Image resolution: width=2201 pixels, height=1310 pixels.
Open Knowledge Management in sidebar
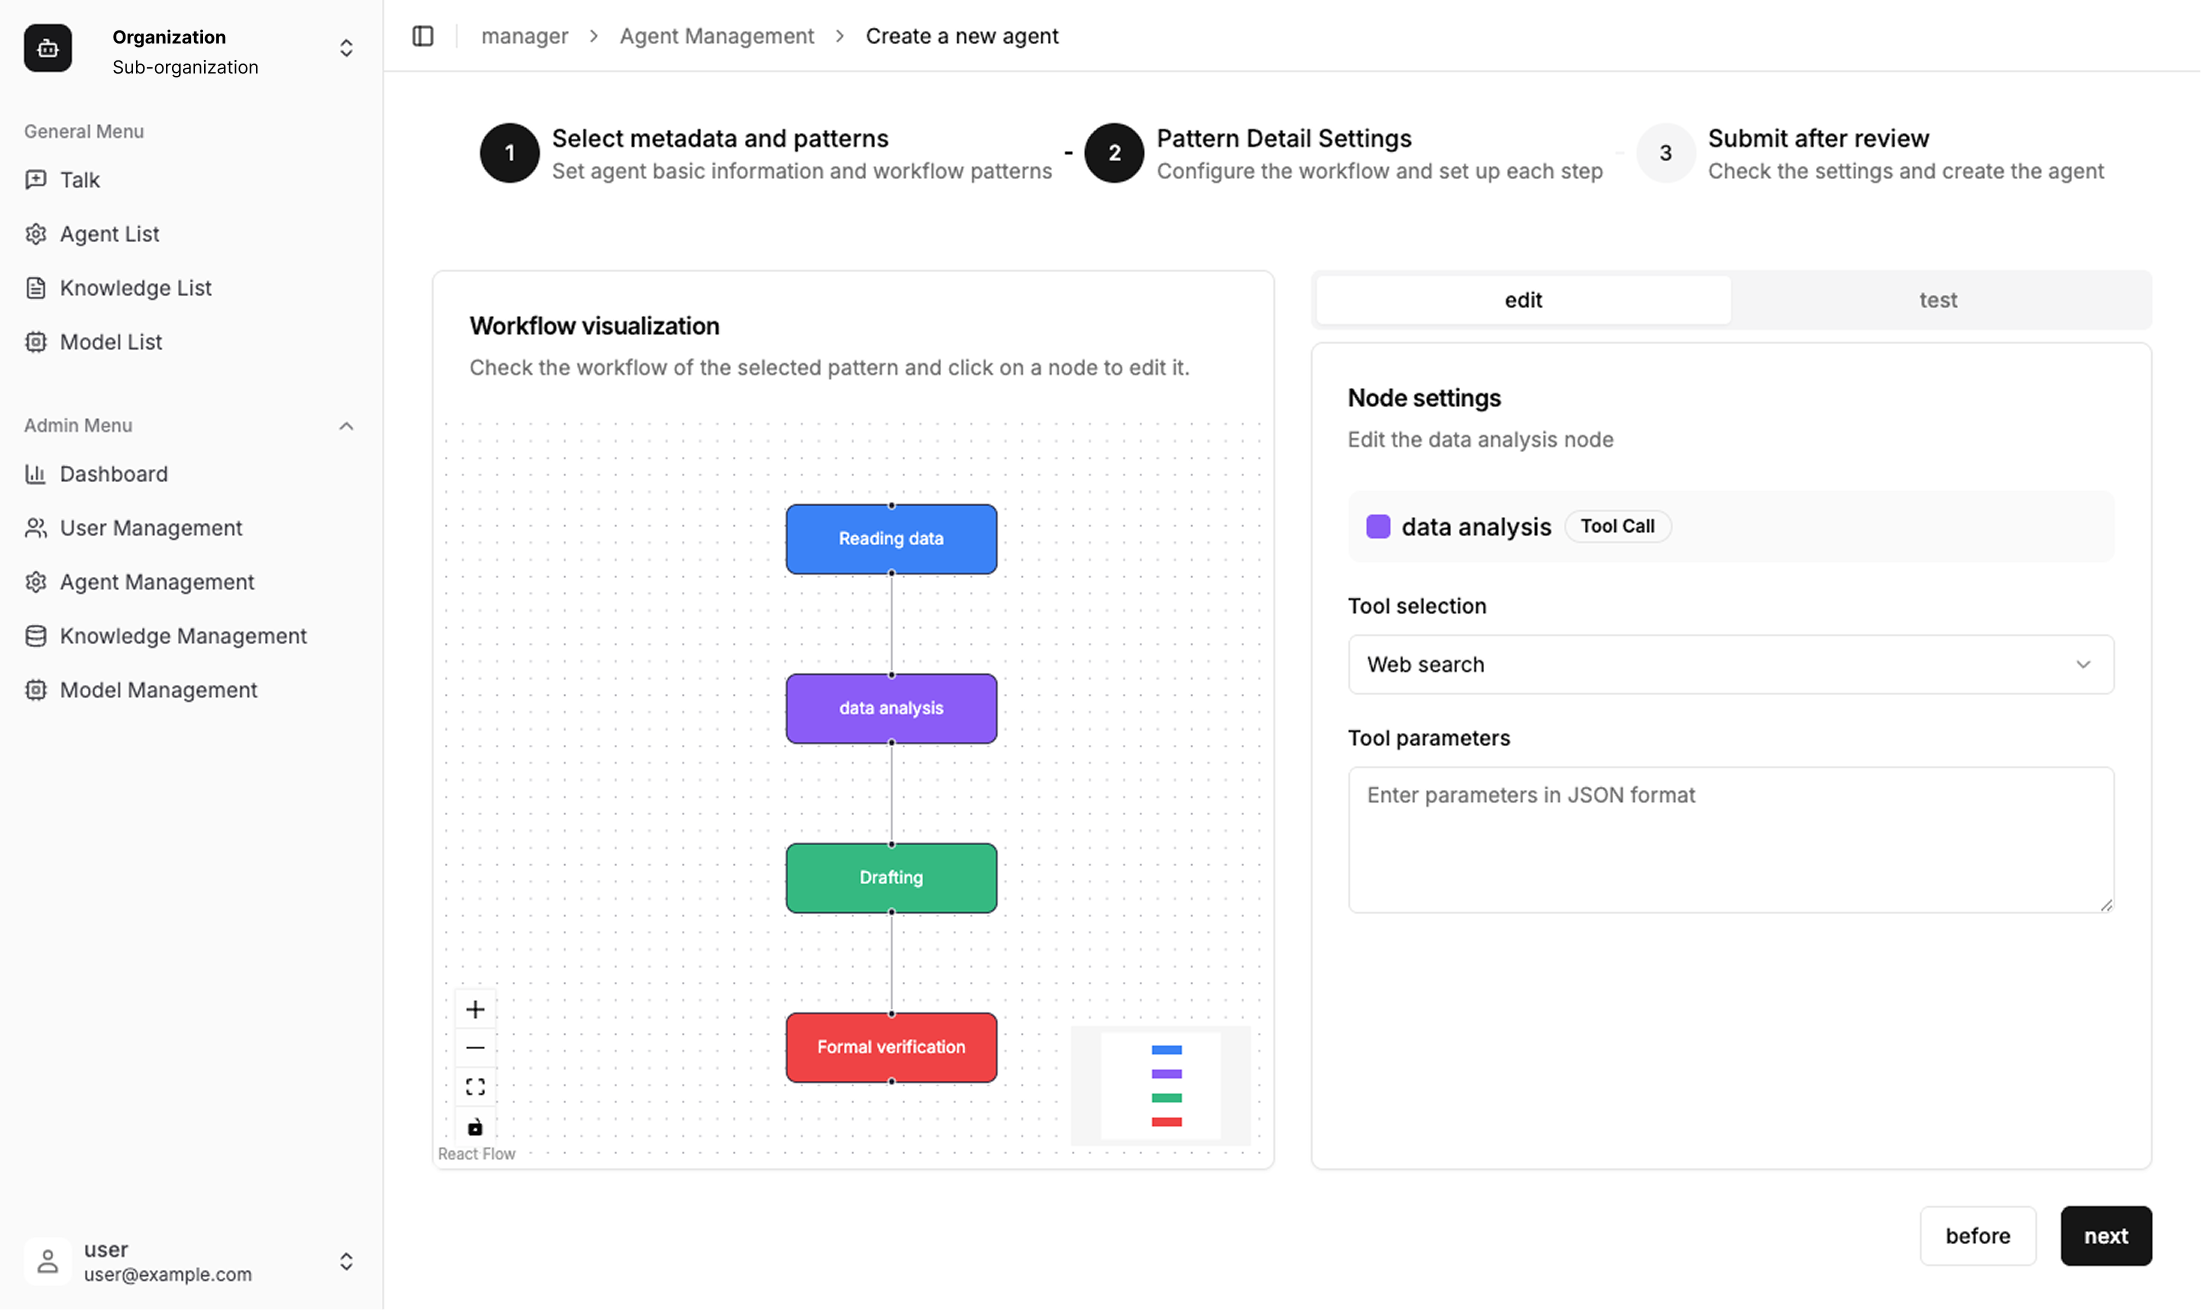(x=183, y=636)
